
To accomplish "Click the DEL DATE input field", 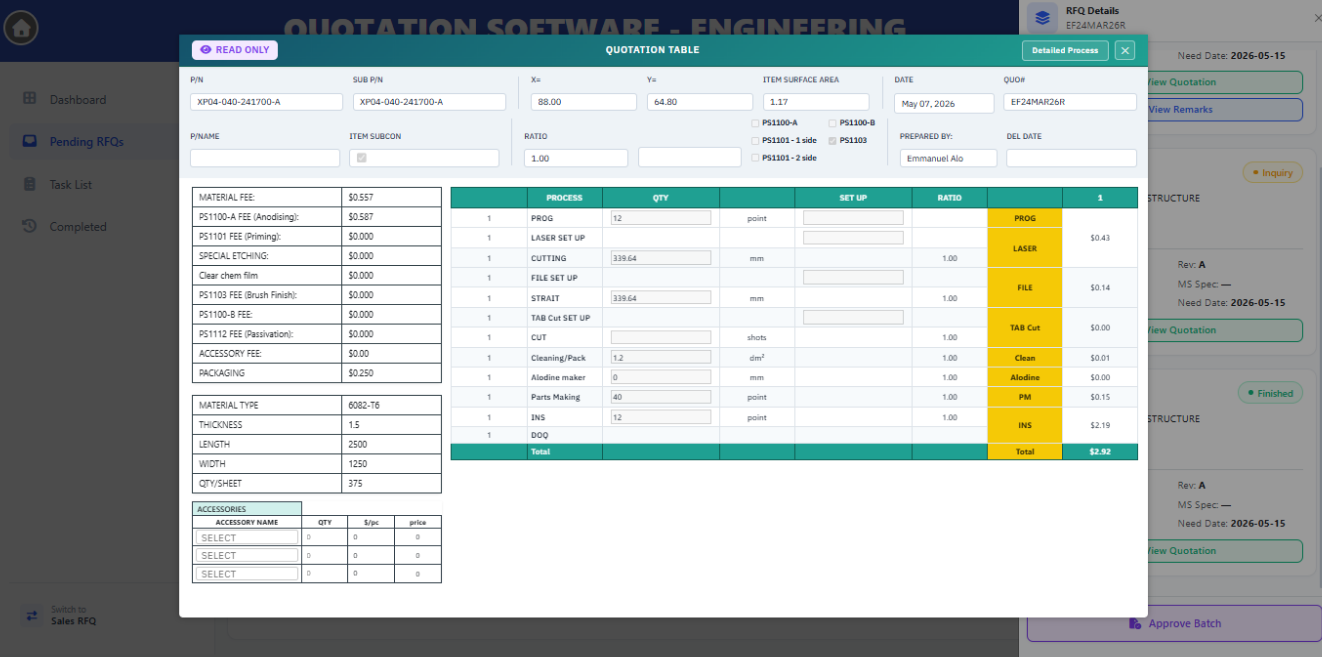I will [1071, 158].
